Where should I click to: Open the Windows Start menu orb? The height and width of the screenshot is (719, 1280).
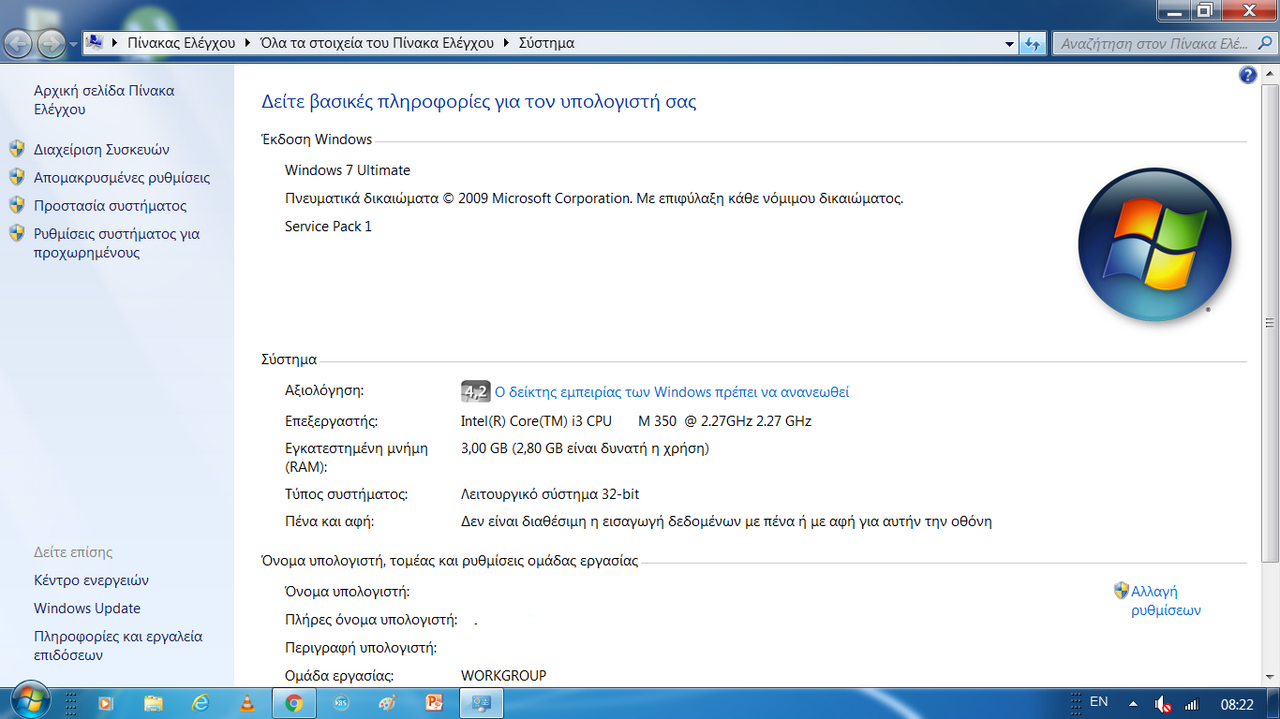point(29,702)
